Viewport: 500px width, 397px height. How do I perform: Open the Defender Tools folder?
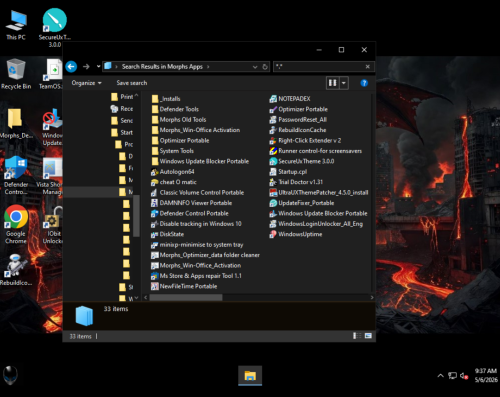[175, 109]
